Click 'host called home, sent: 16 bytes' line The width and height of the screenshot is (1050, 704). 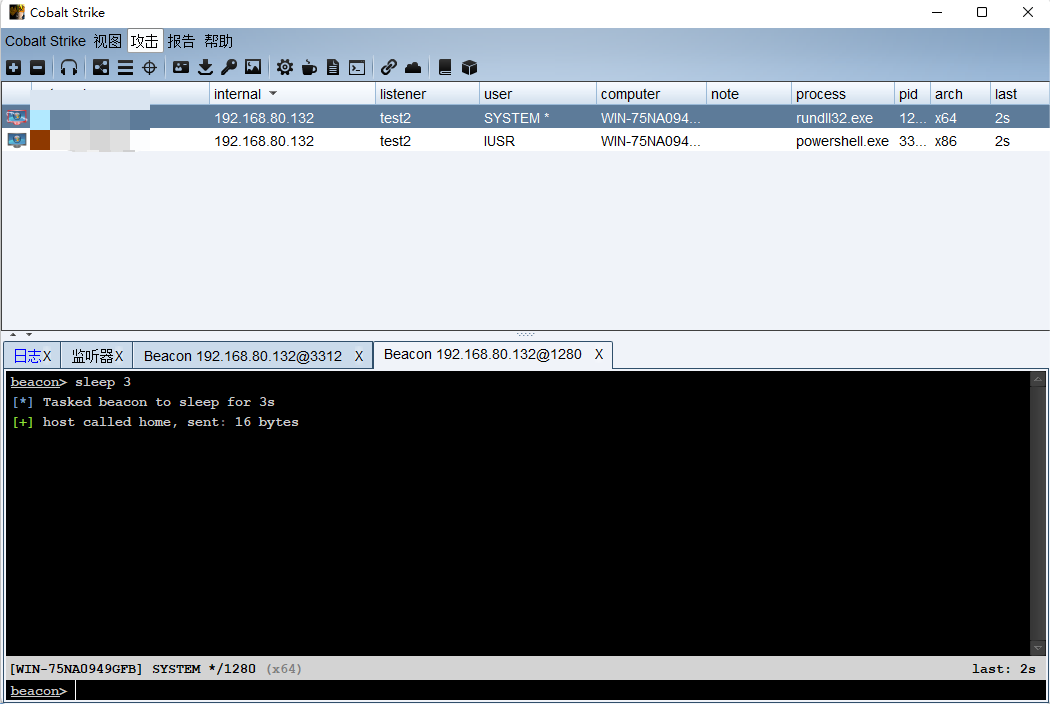click(x=171, y=422)
